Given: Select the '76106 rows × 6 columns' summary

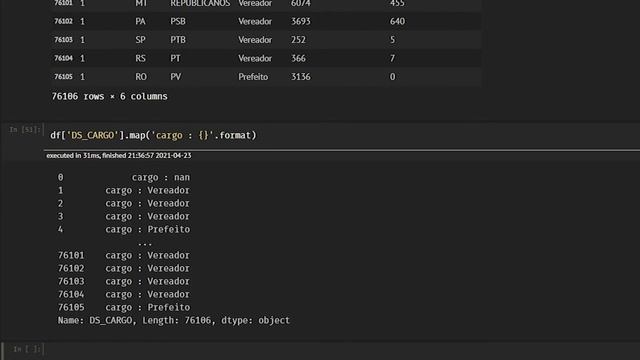Looking at the screenshot, I should coord(109,97).
